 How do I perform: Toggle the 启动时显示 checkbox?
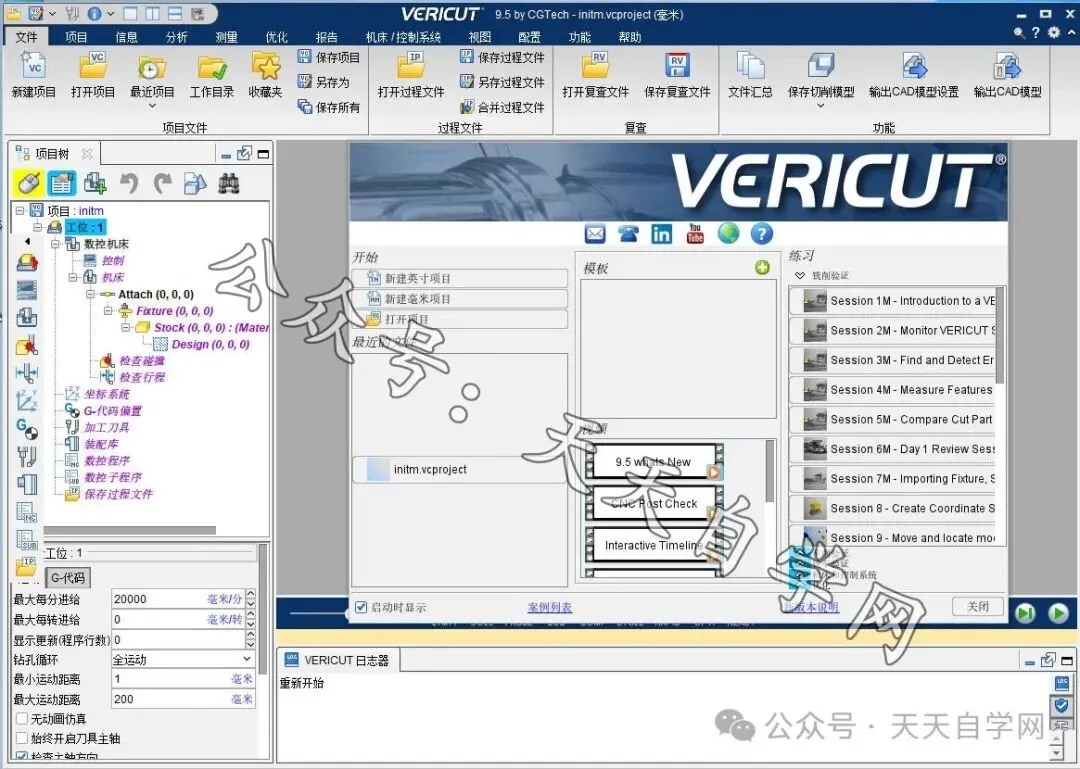[360, 607]
